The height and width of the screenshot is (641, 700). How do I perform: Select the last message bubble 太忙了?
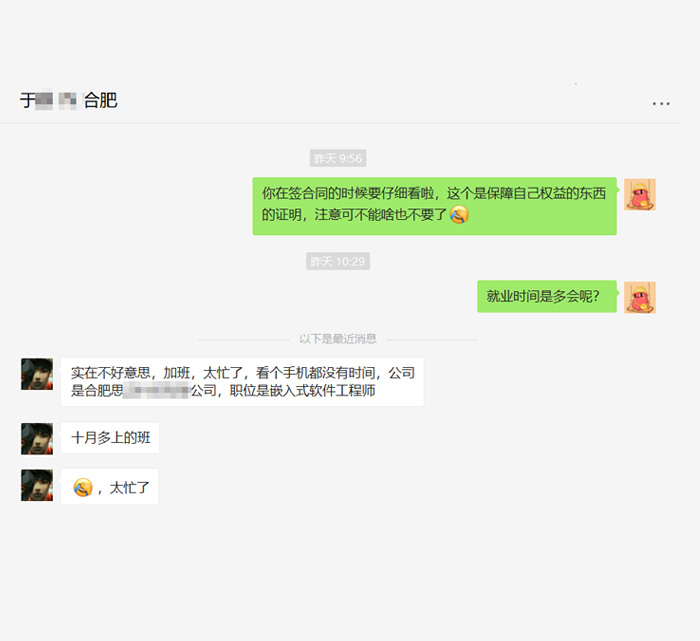click(x=109, y=487)
